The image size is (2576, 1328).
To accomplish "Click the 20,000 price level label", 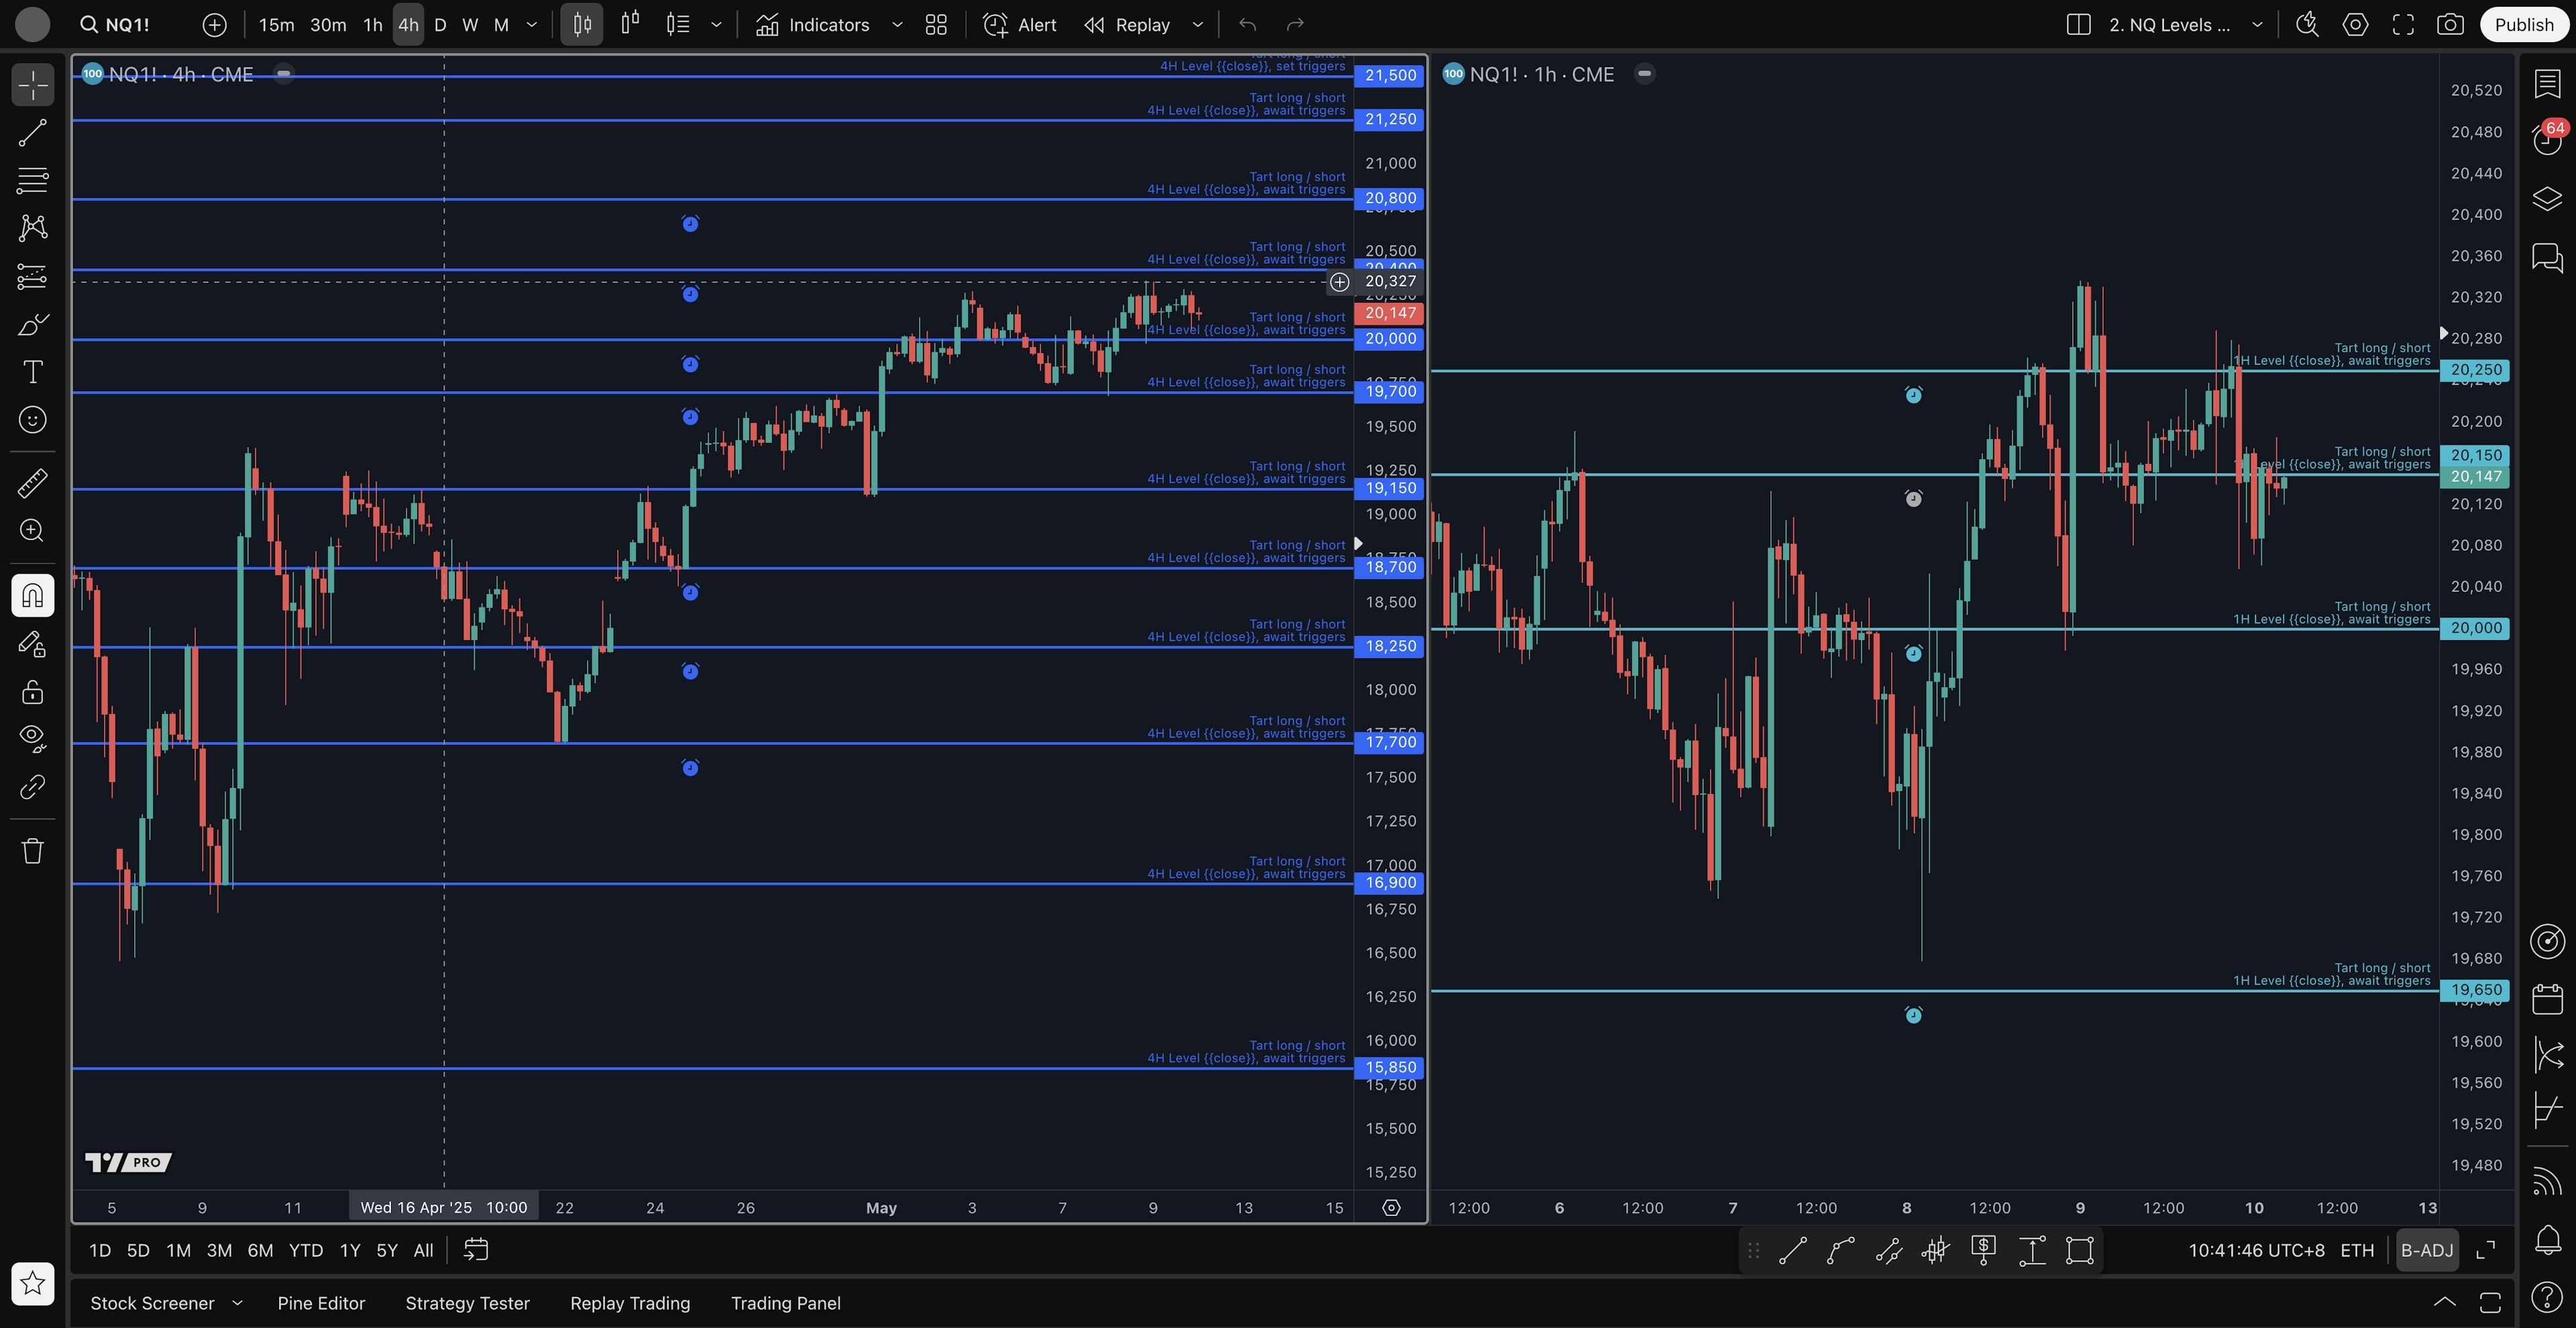I will click(x=1390, y=339).
